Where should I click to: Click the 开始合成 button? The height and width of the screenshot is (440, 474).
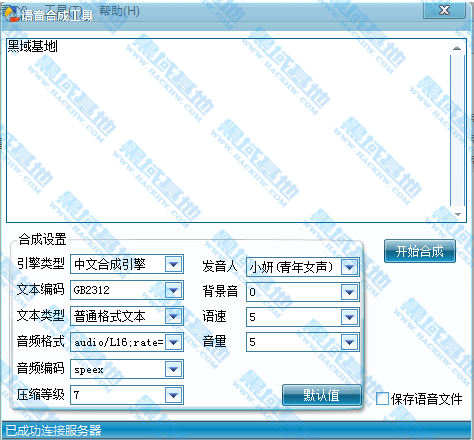420,251
